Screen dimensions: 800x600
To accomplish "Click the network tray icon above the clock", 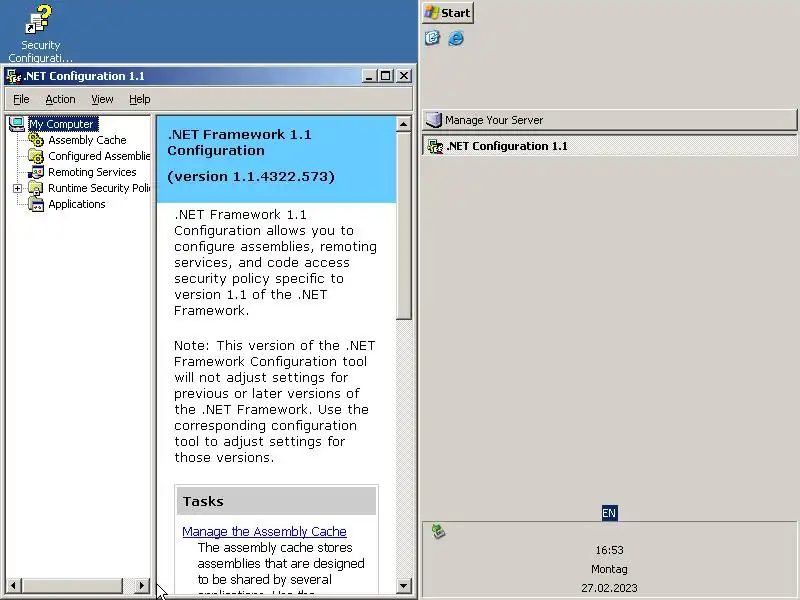I will point(438,531).
